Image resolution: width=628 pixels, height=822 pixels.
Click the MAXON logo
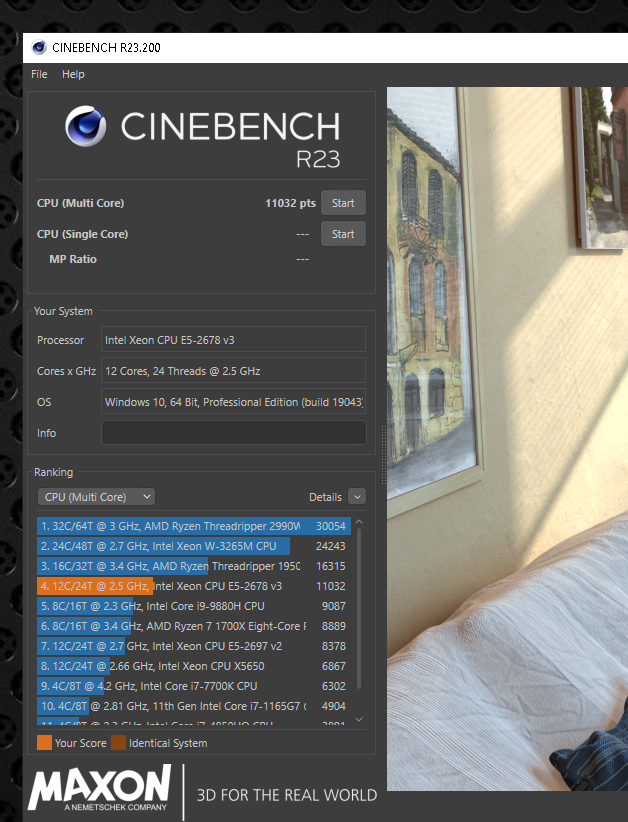pos(100,788)
